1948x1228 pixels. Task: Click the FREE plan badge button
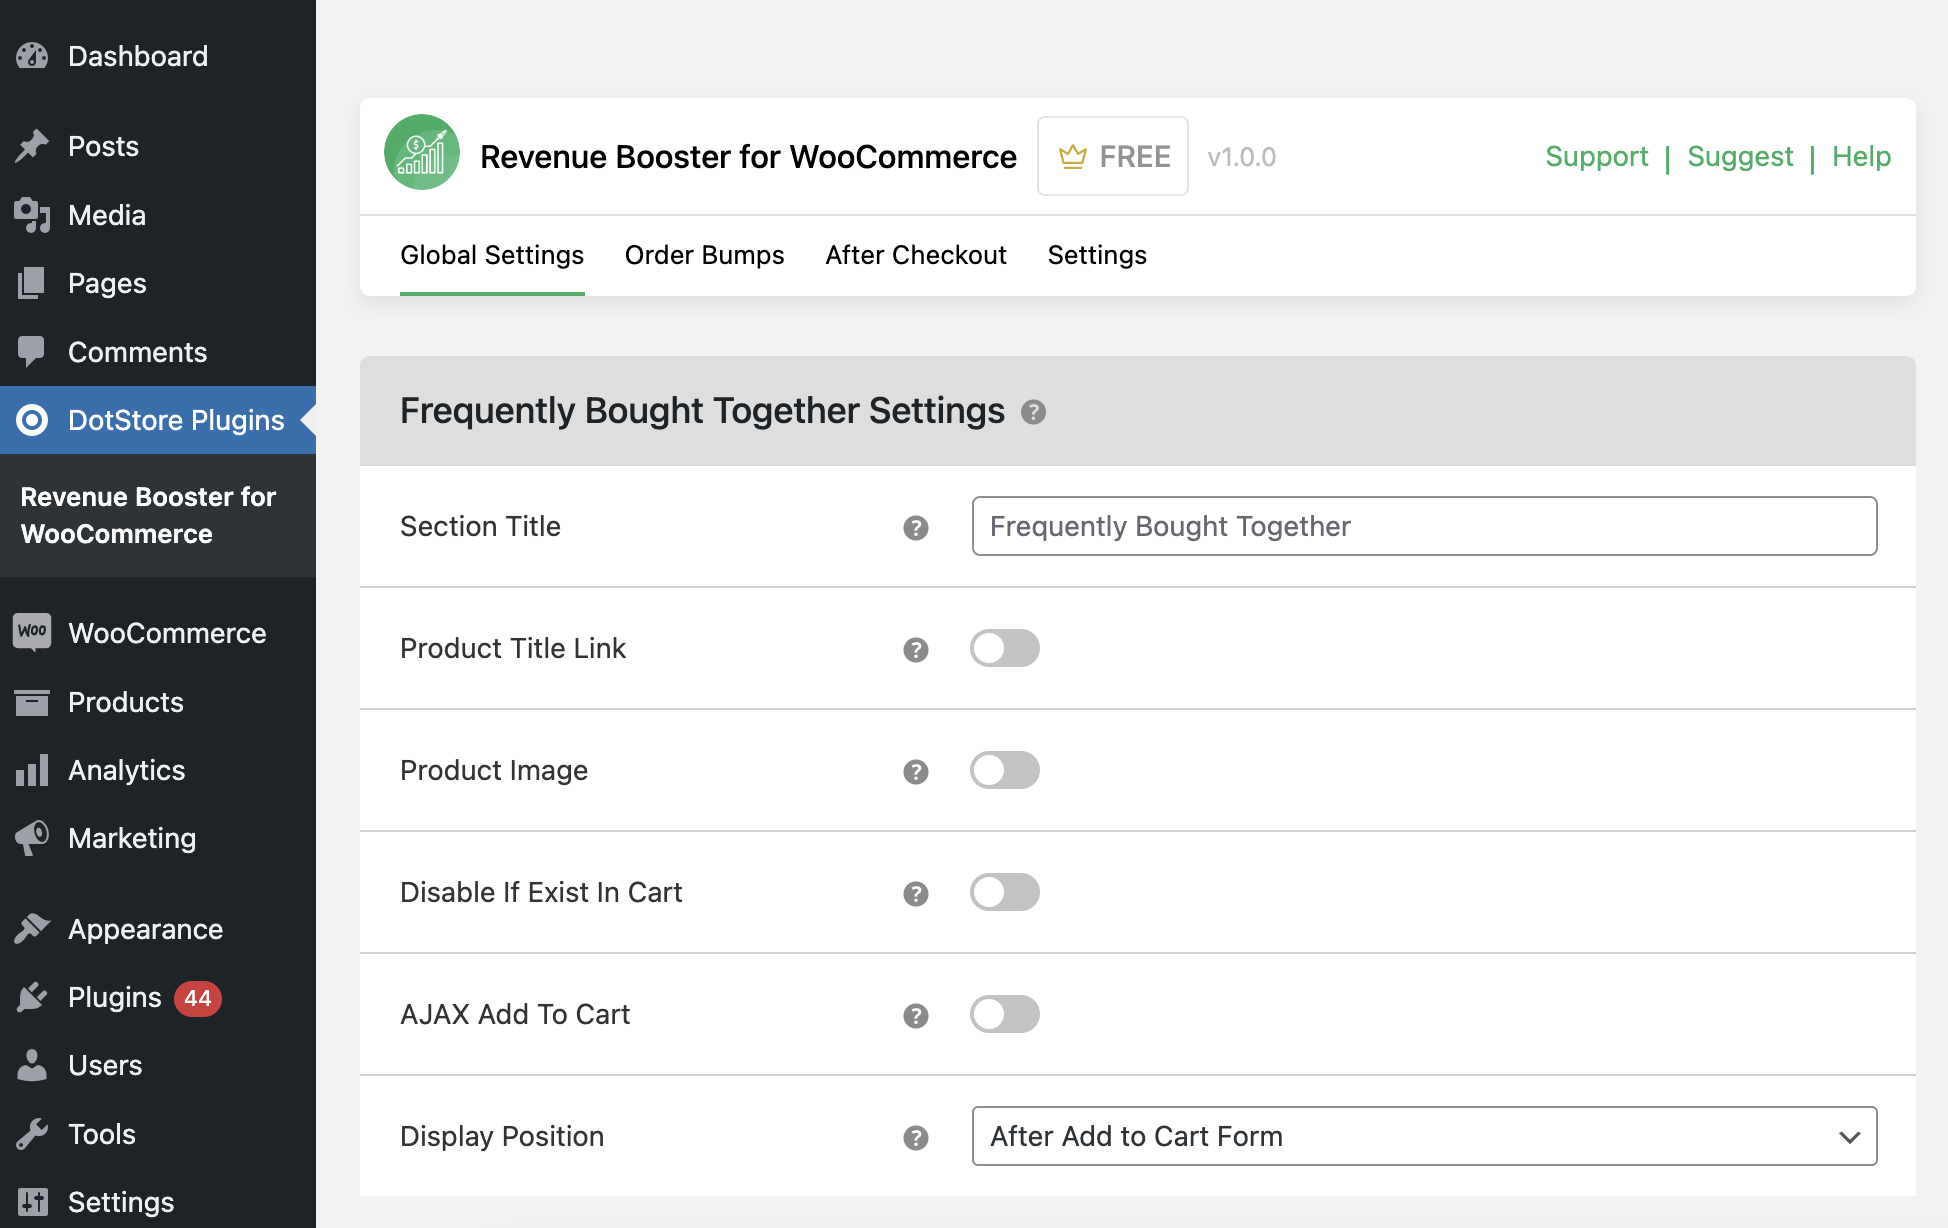[1113, 156]
